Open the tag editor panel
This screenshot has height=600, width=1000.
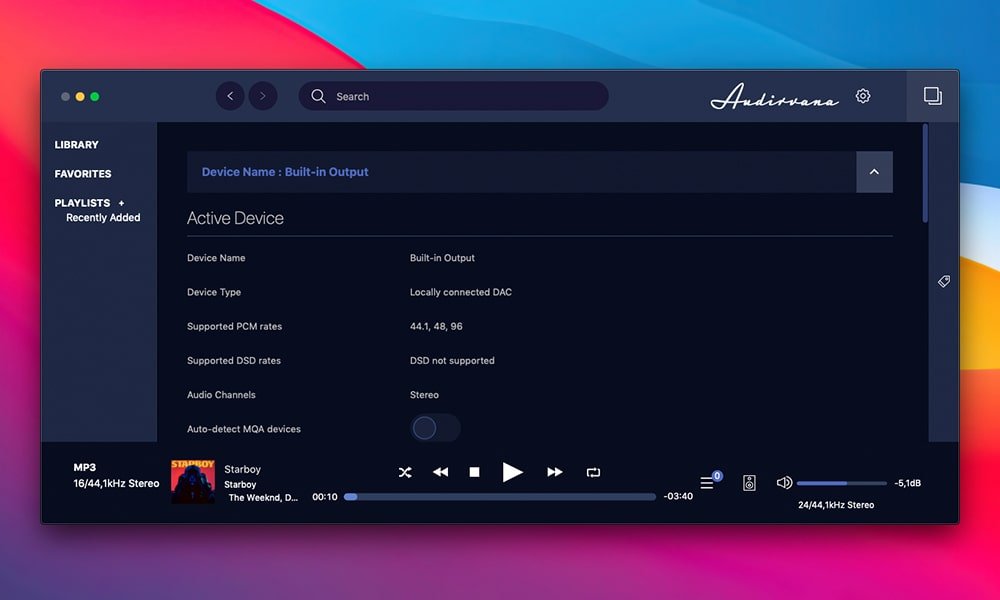944,282
